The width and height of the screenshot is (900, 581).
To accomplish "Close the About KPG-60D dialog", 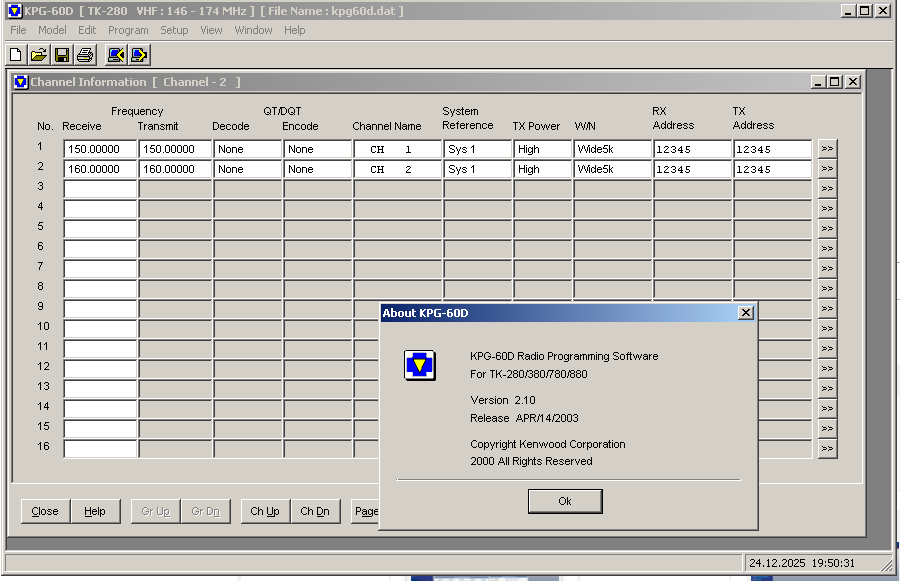I will coord(745,313).
